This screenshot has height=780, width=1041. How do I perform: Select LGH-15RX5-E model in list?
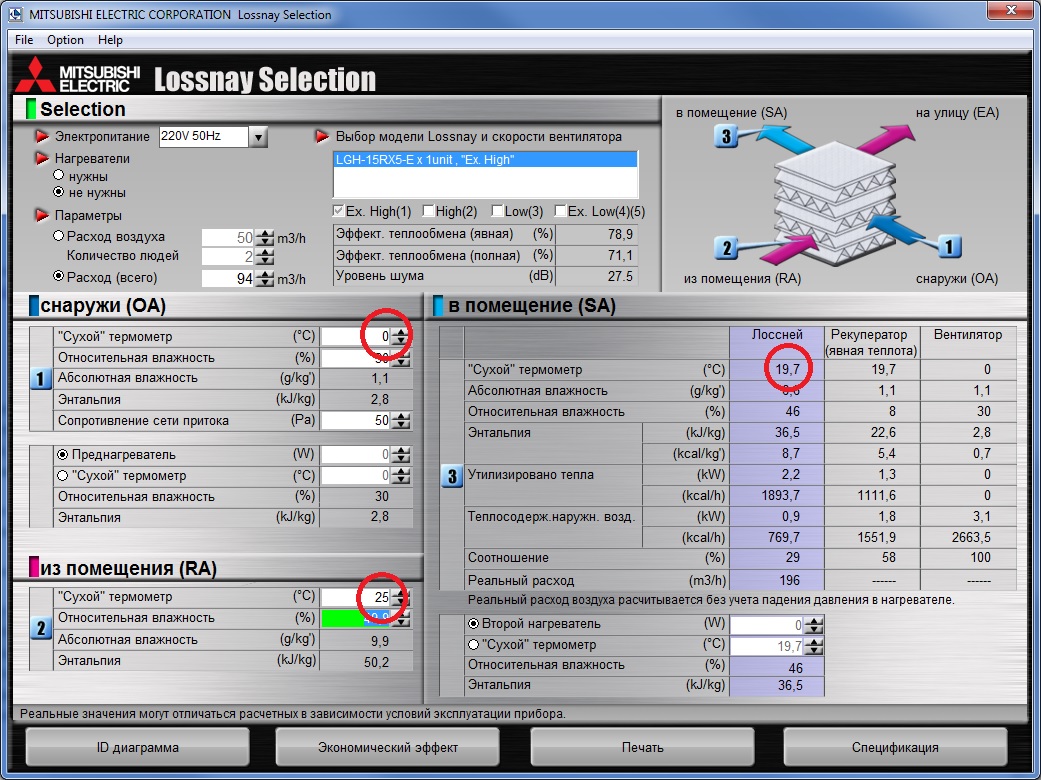click(485, 159)
